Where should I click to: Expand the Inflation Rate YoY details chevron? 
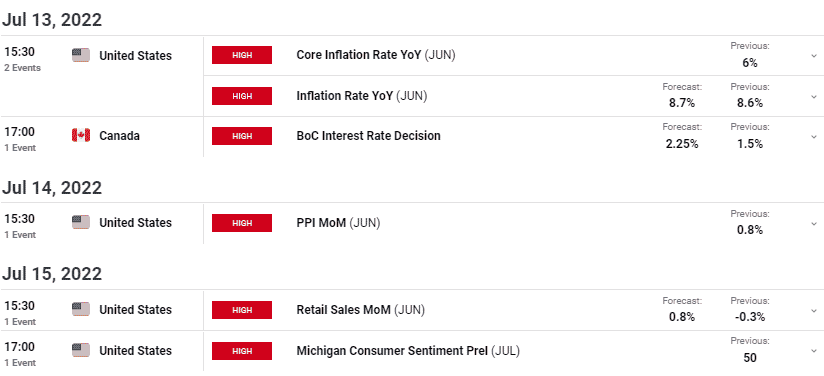pyautogui.click(x=814, y=97)
